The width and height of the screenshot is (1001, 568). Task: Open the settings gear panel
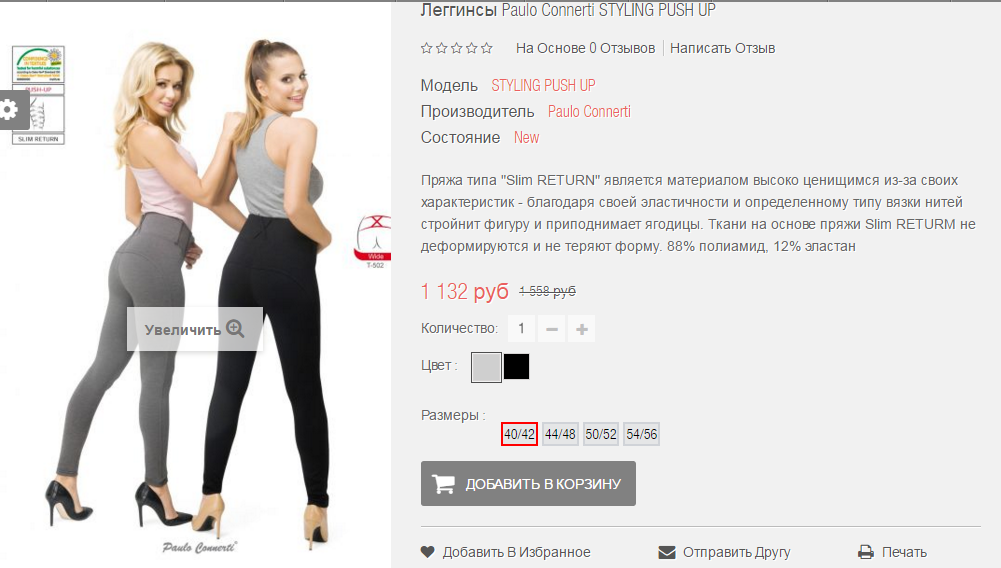point(10,110)
